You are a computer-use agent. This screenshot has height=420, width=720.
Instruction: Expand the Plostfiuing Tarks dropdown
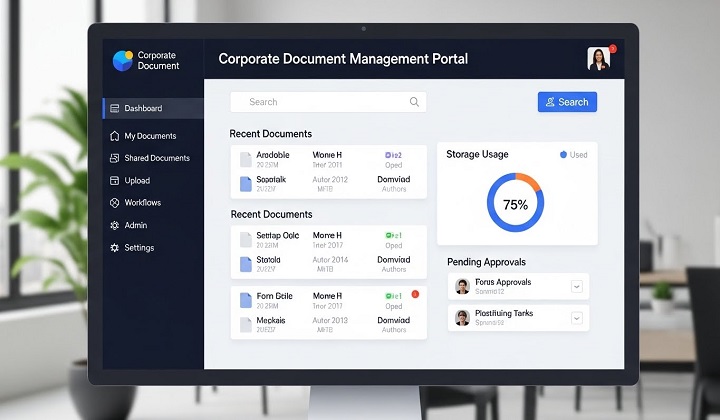[x=577, y=318]
